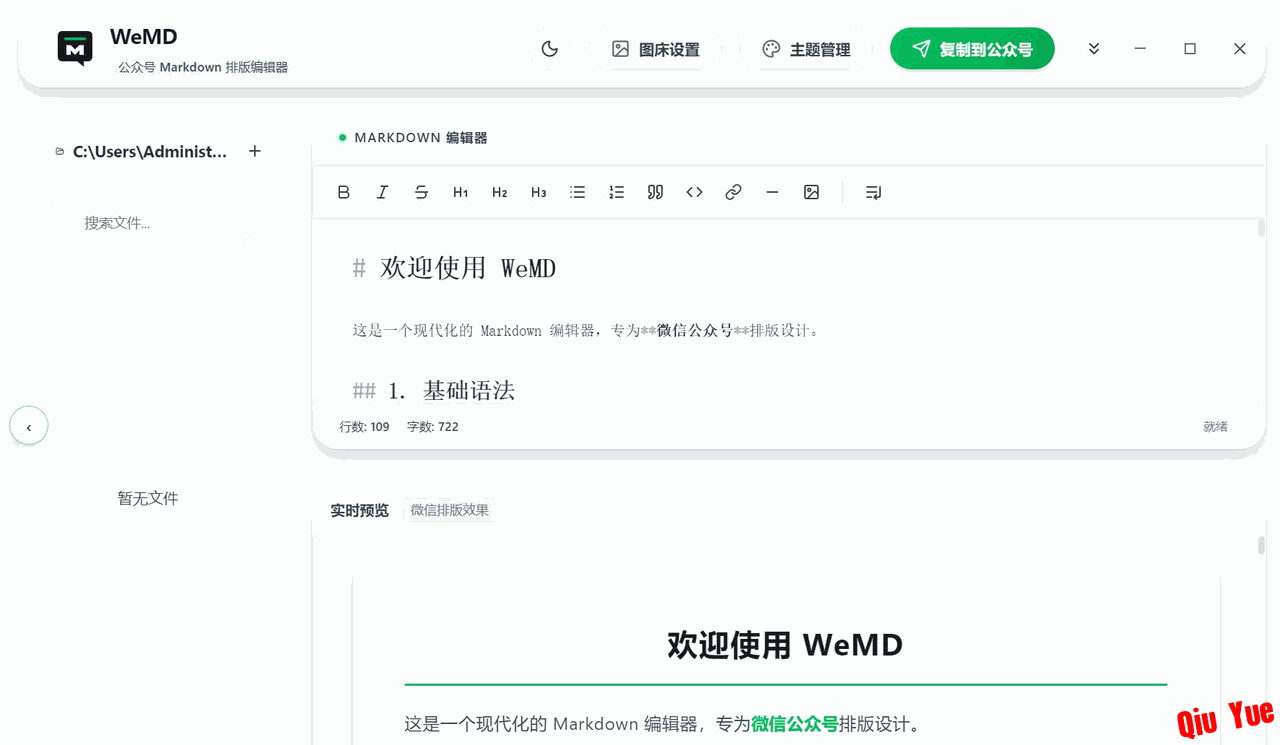This screenshot has height=745, width=1280.
Task: Click the '欢迎使用 WeMD' preview heading
Action: pyautogui.click(x=785, y=645)
